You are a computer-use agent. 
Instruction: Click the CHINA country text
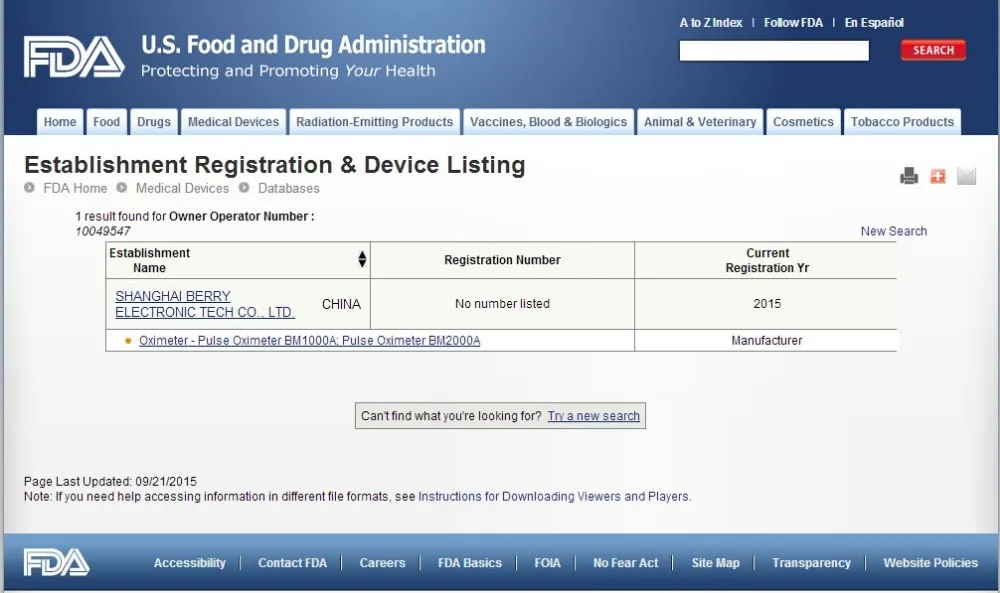(x=341, y=304)
